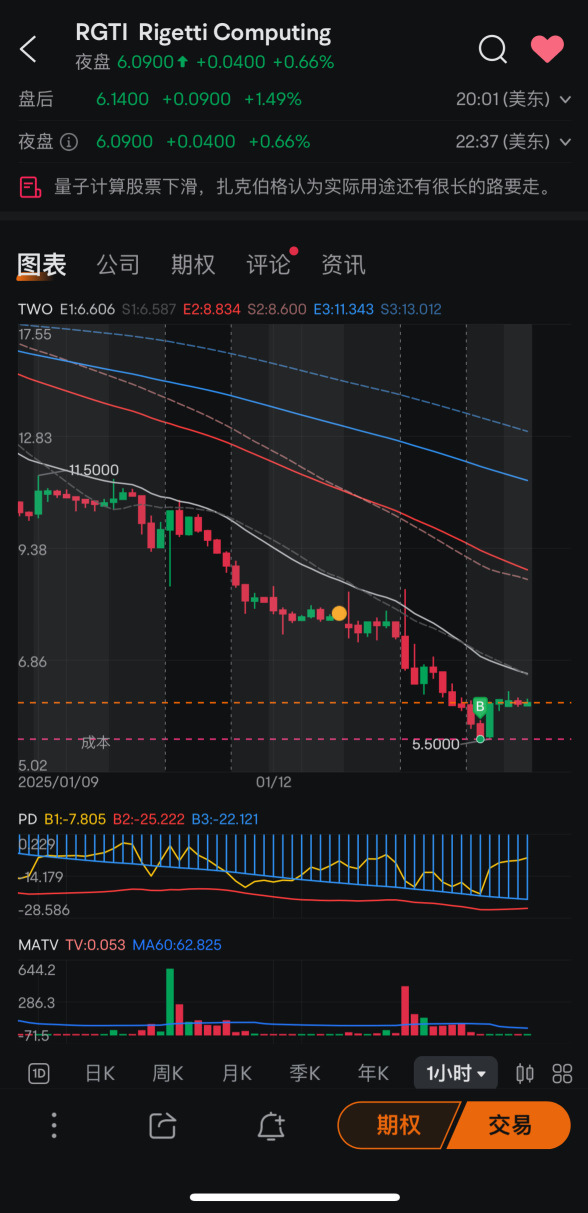
Task: Open the news icon before quantum headline
Action: point(30,186)
